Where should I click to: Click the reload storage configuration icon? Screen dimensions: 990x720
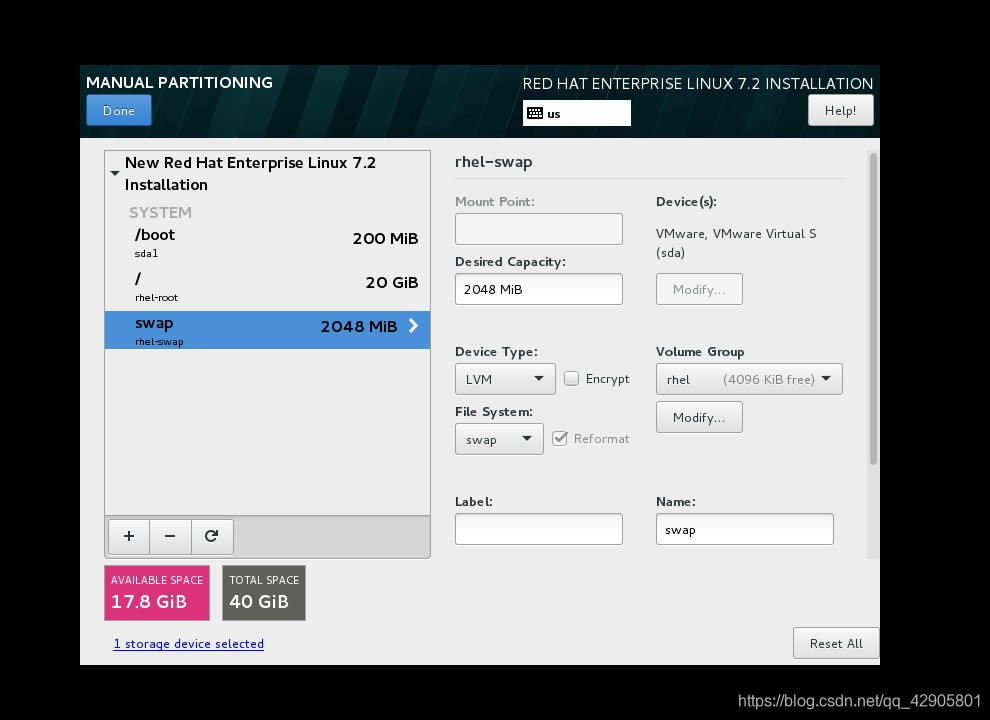coord(212,536)
